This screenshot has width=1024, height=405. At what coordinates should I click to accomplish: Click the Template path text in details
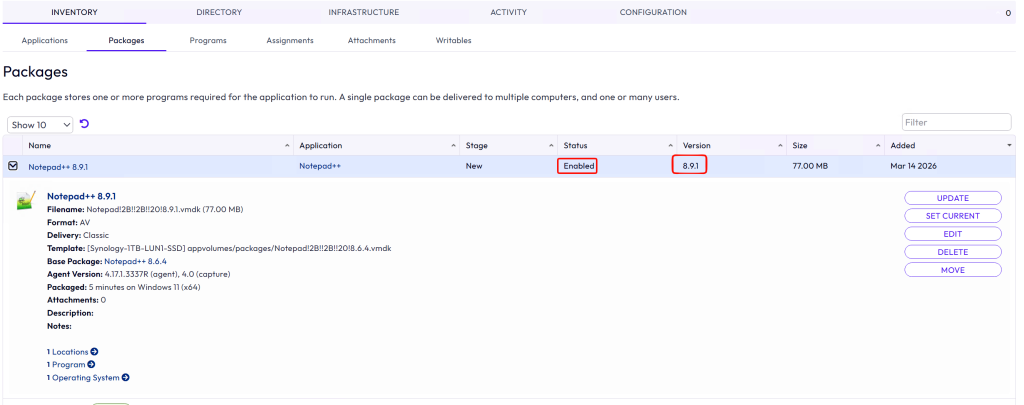point(239,248)
